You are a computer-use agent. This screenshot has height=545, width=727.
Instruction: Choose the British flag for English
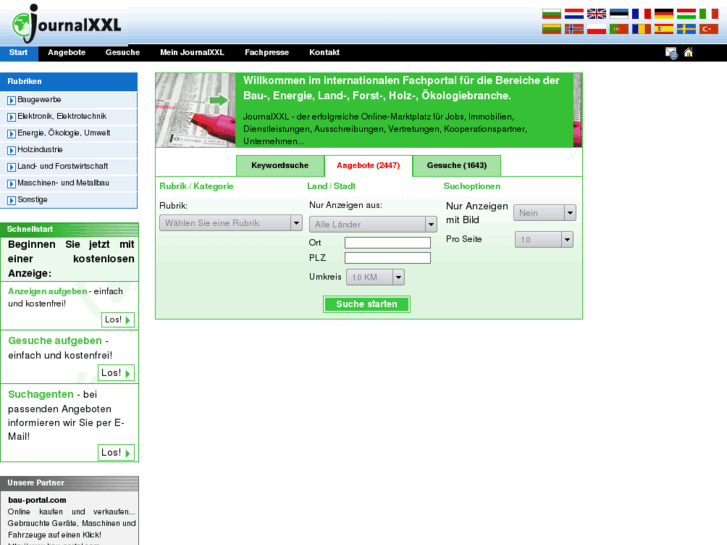pyautogui.click(x=596, y=14)
